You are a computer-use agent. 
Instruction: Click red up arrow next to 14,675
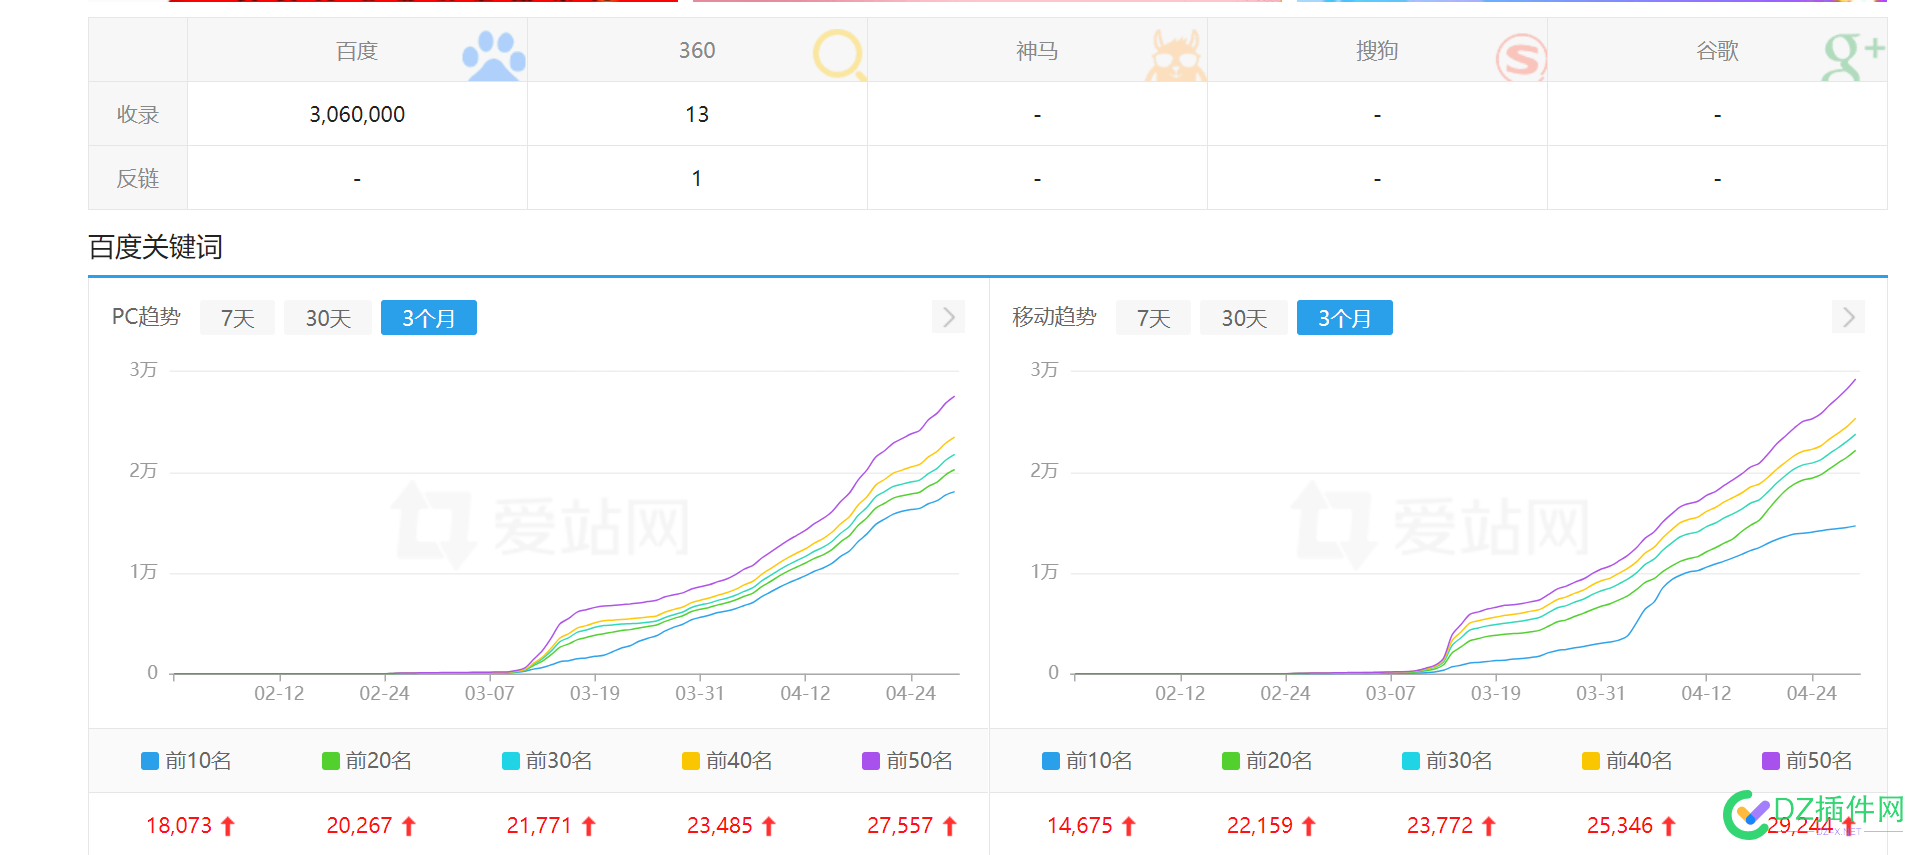pyautogui.click(x=1129, y=826)
